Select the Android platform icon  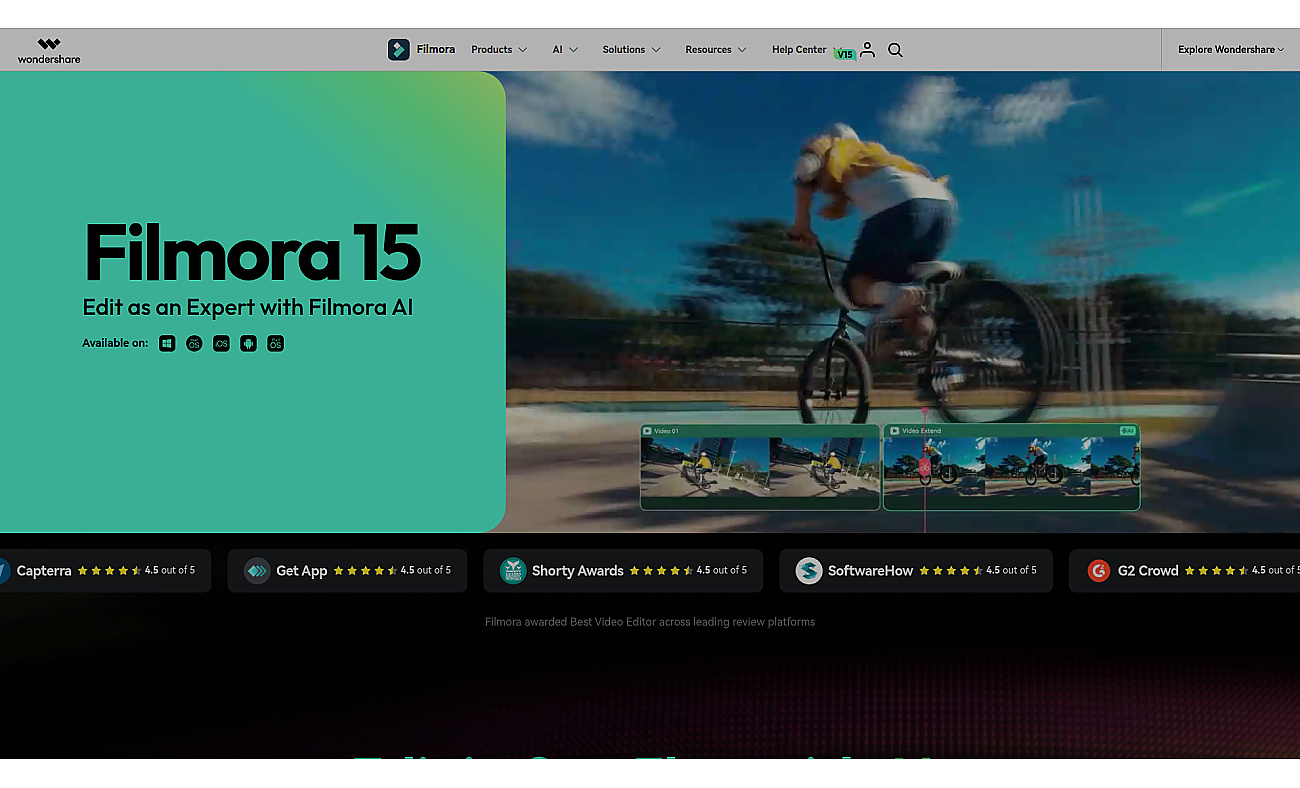[x=248, y=343]
